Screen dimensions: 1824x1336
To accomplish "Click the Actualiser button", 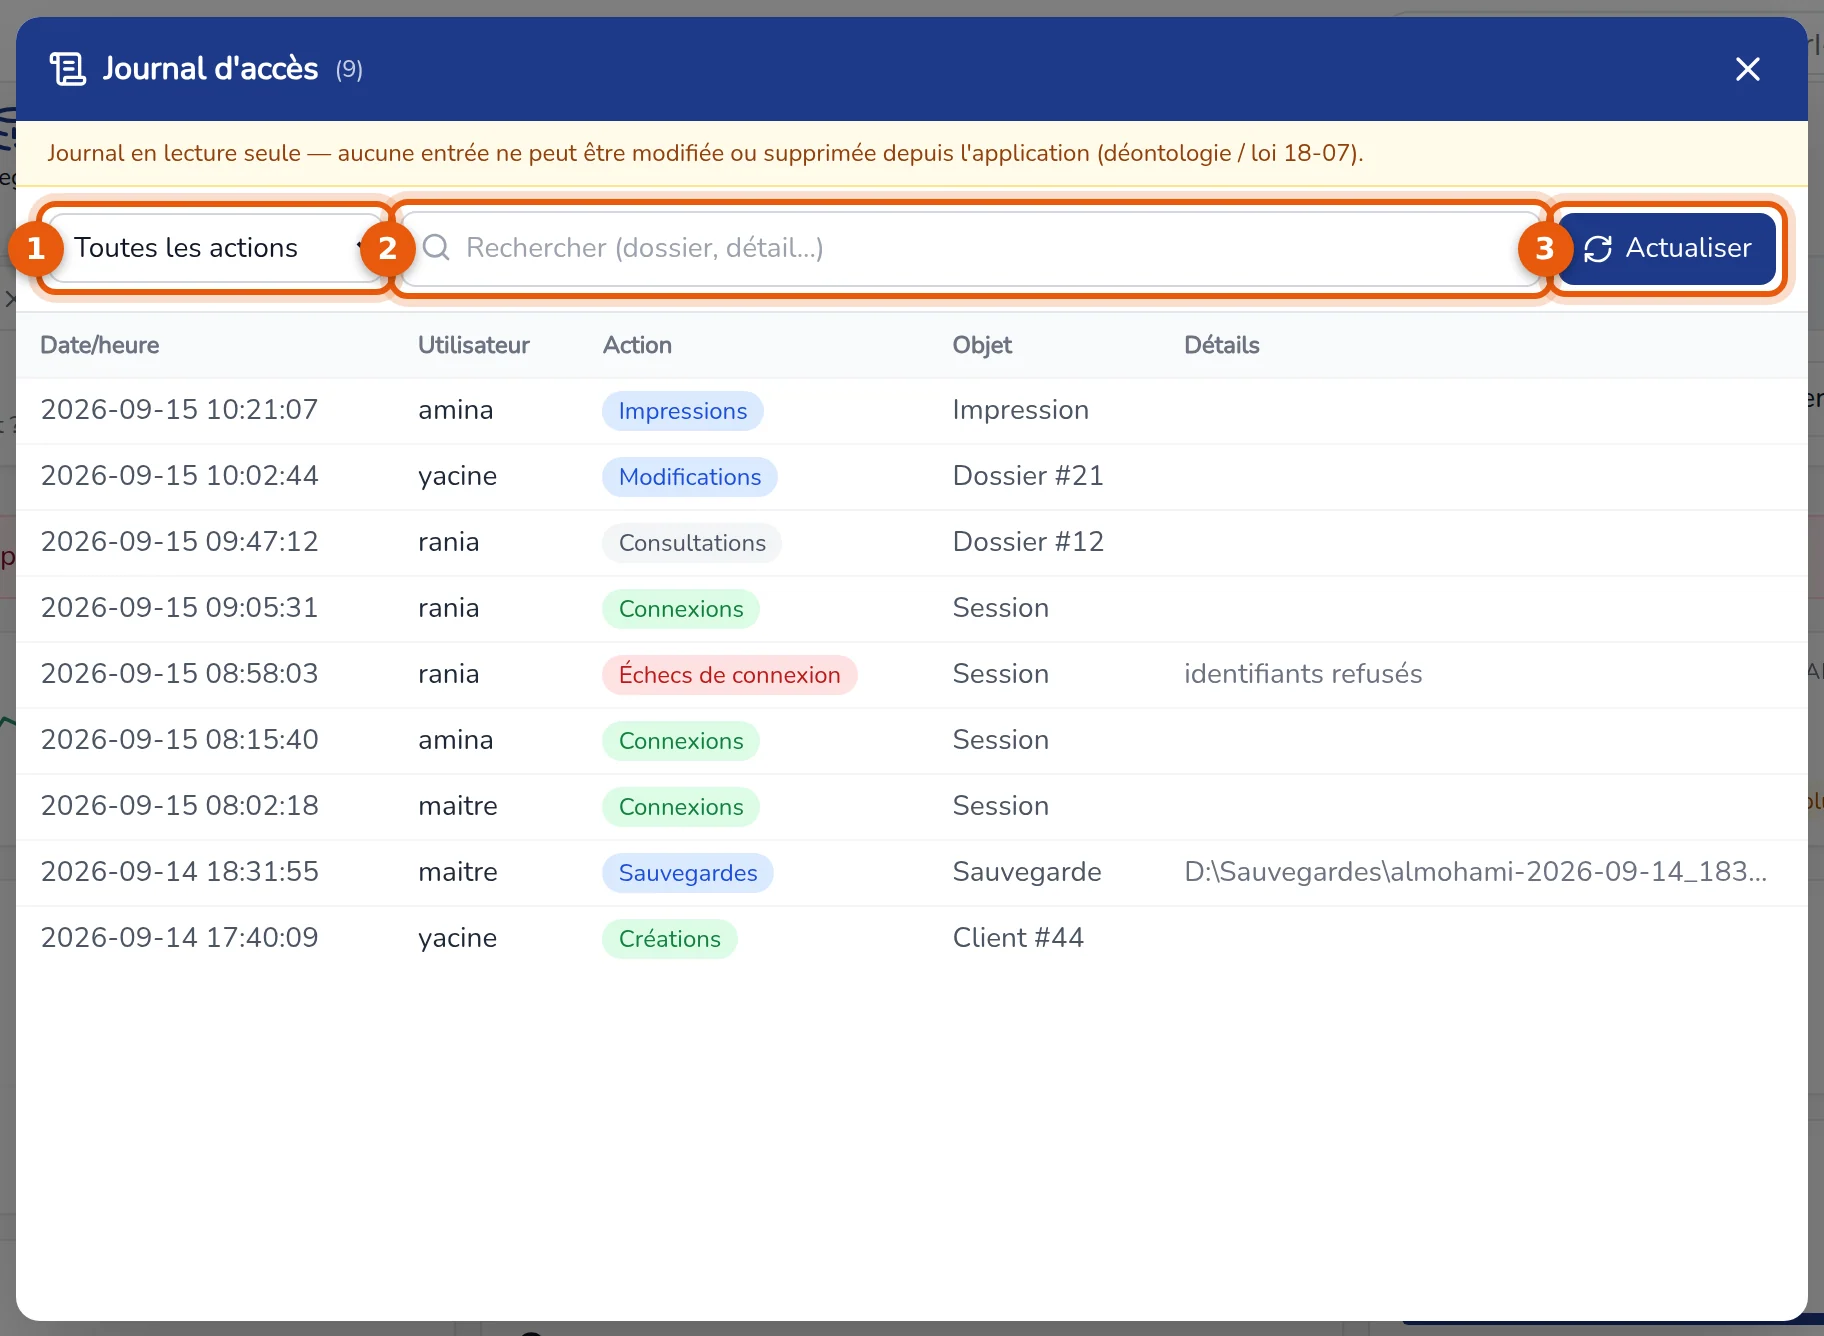I will point(1667,248).
